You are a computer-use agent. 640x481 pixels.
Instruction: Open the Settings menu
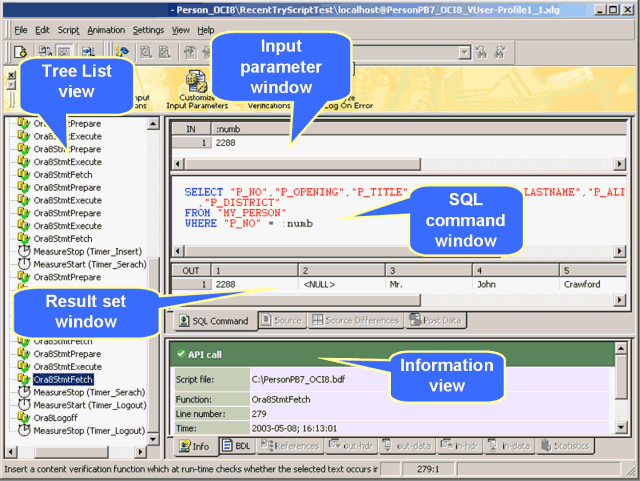click(148, 30)
